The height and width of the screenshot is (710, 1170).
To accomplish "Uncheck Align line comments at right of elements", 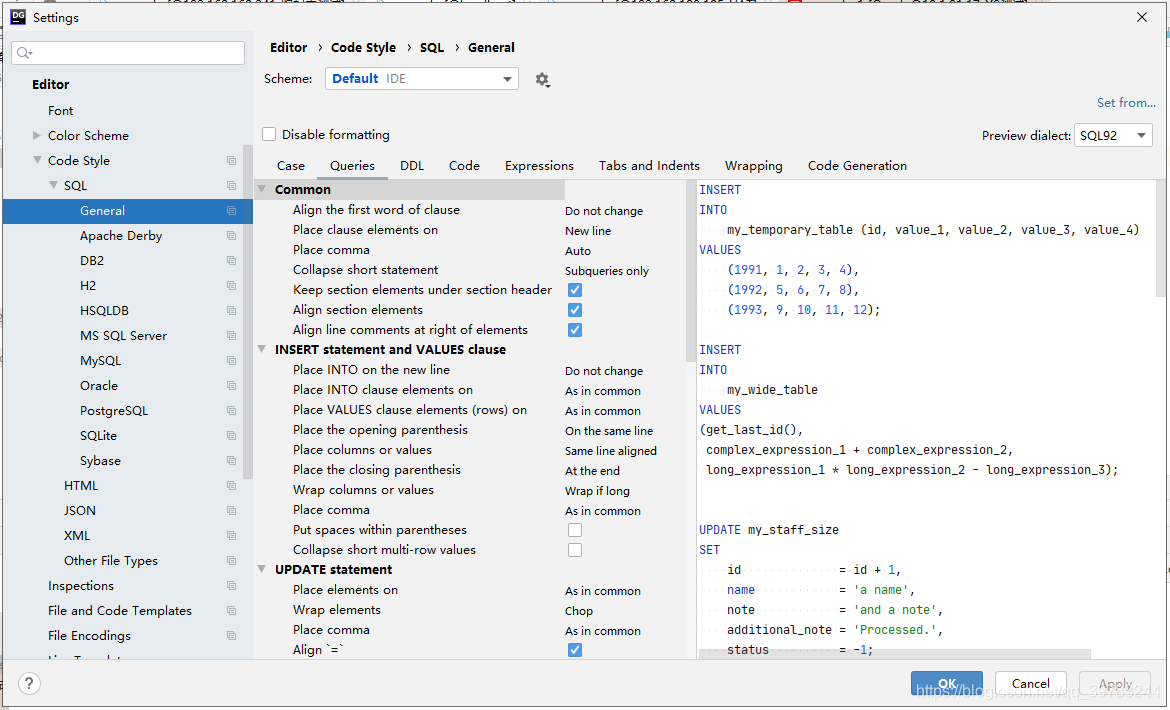I will point(575,330).
